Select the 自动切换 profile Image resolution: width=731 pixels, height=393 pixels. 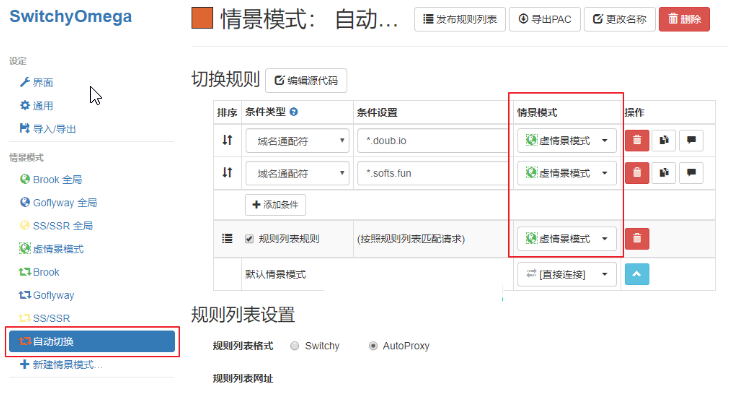click(x=92, y=341)
